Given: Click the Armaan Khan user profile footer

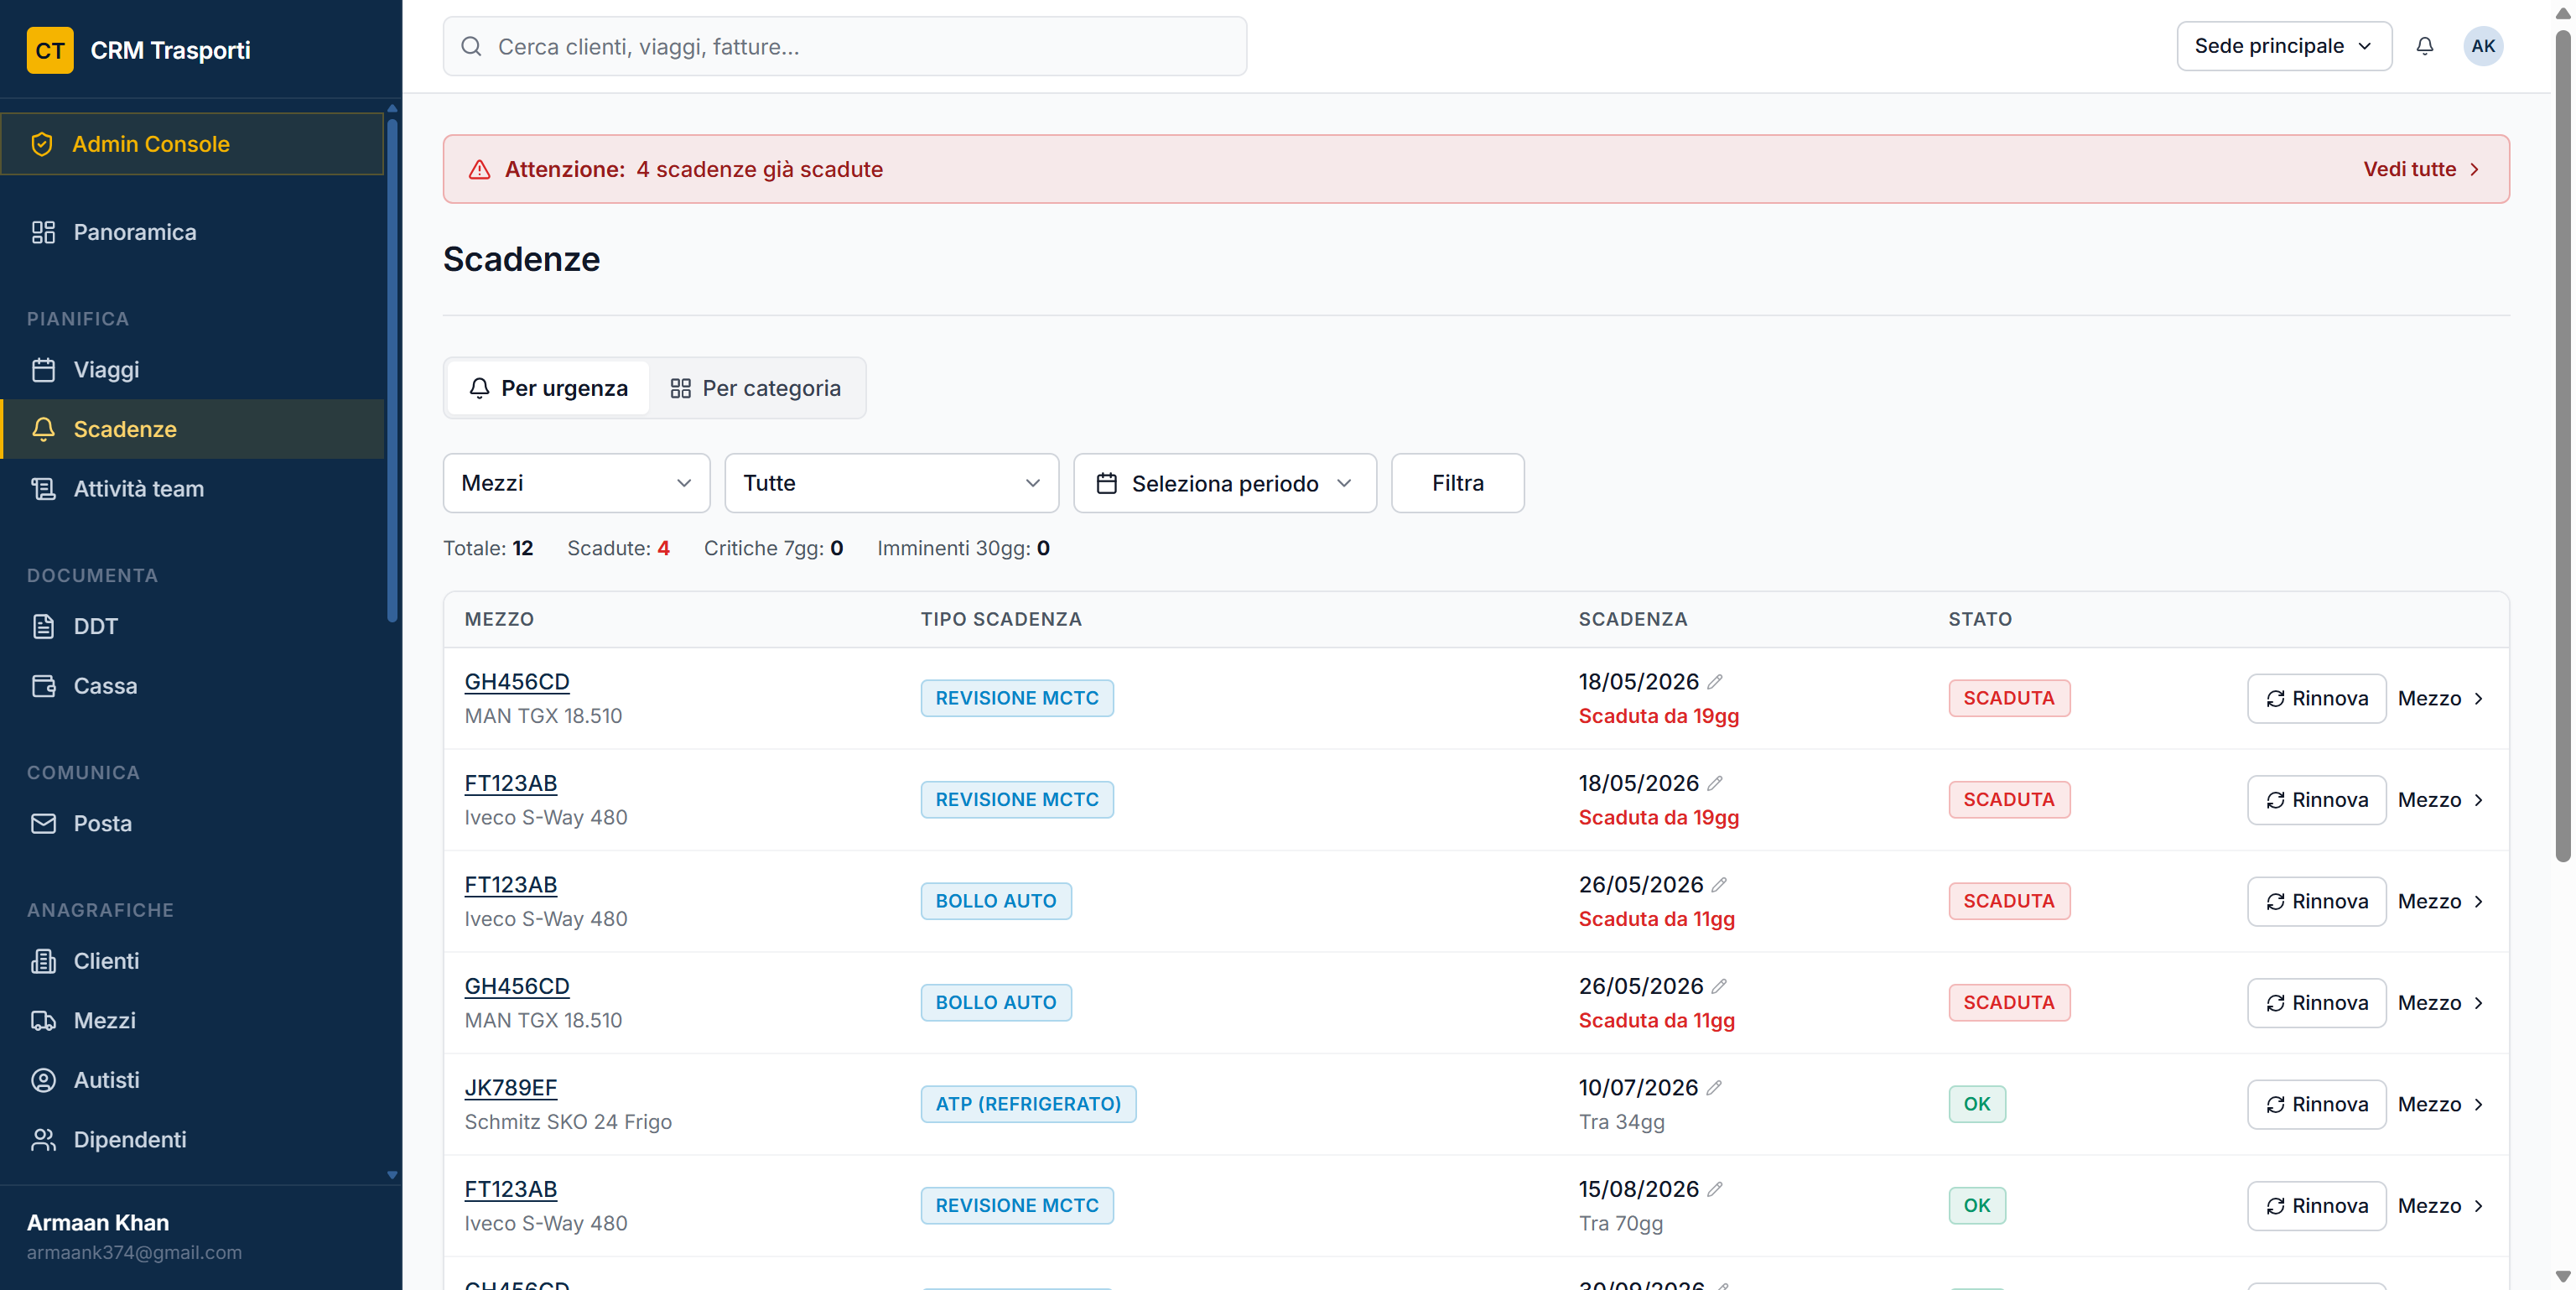Looking at the screenshot, I should coord(200,1237).
